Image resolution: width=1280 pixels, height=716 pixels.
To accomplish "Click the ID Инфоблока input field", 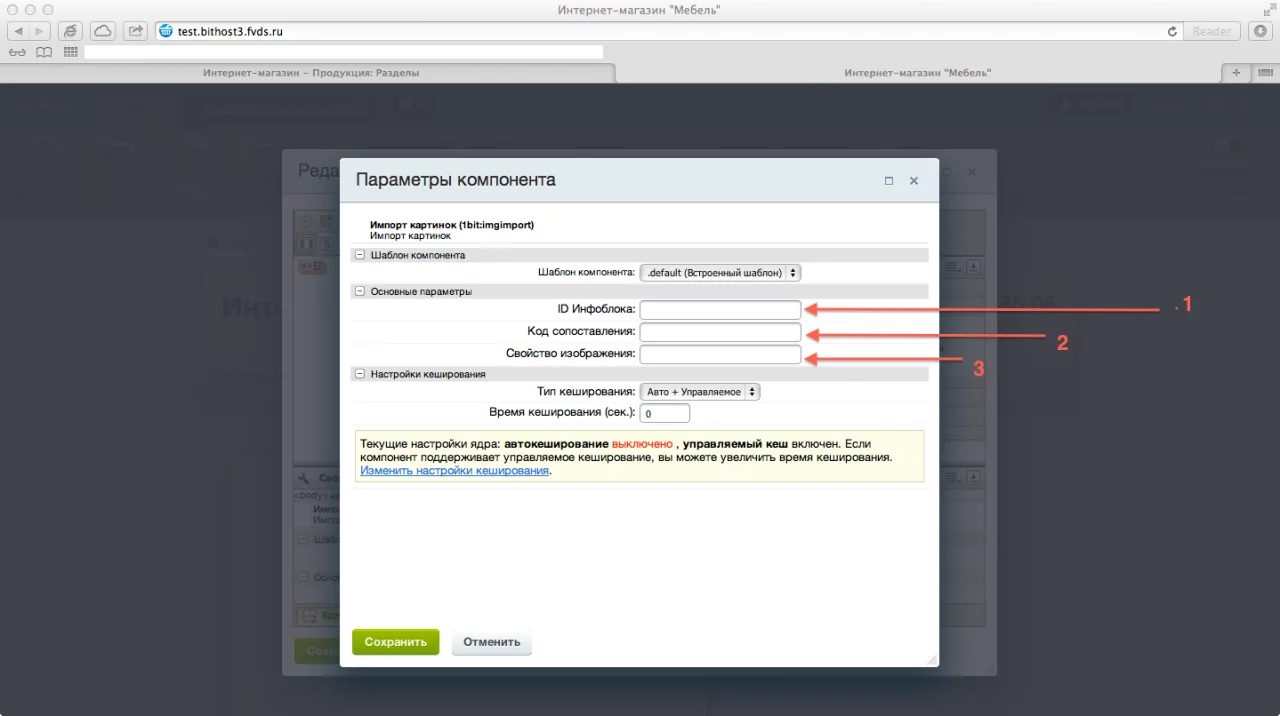I will [720, 309].
